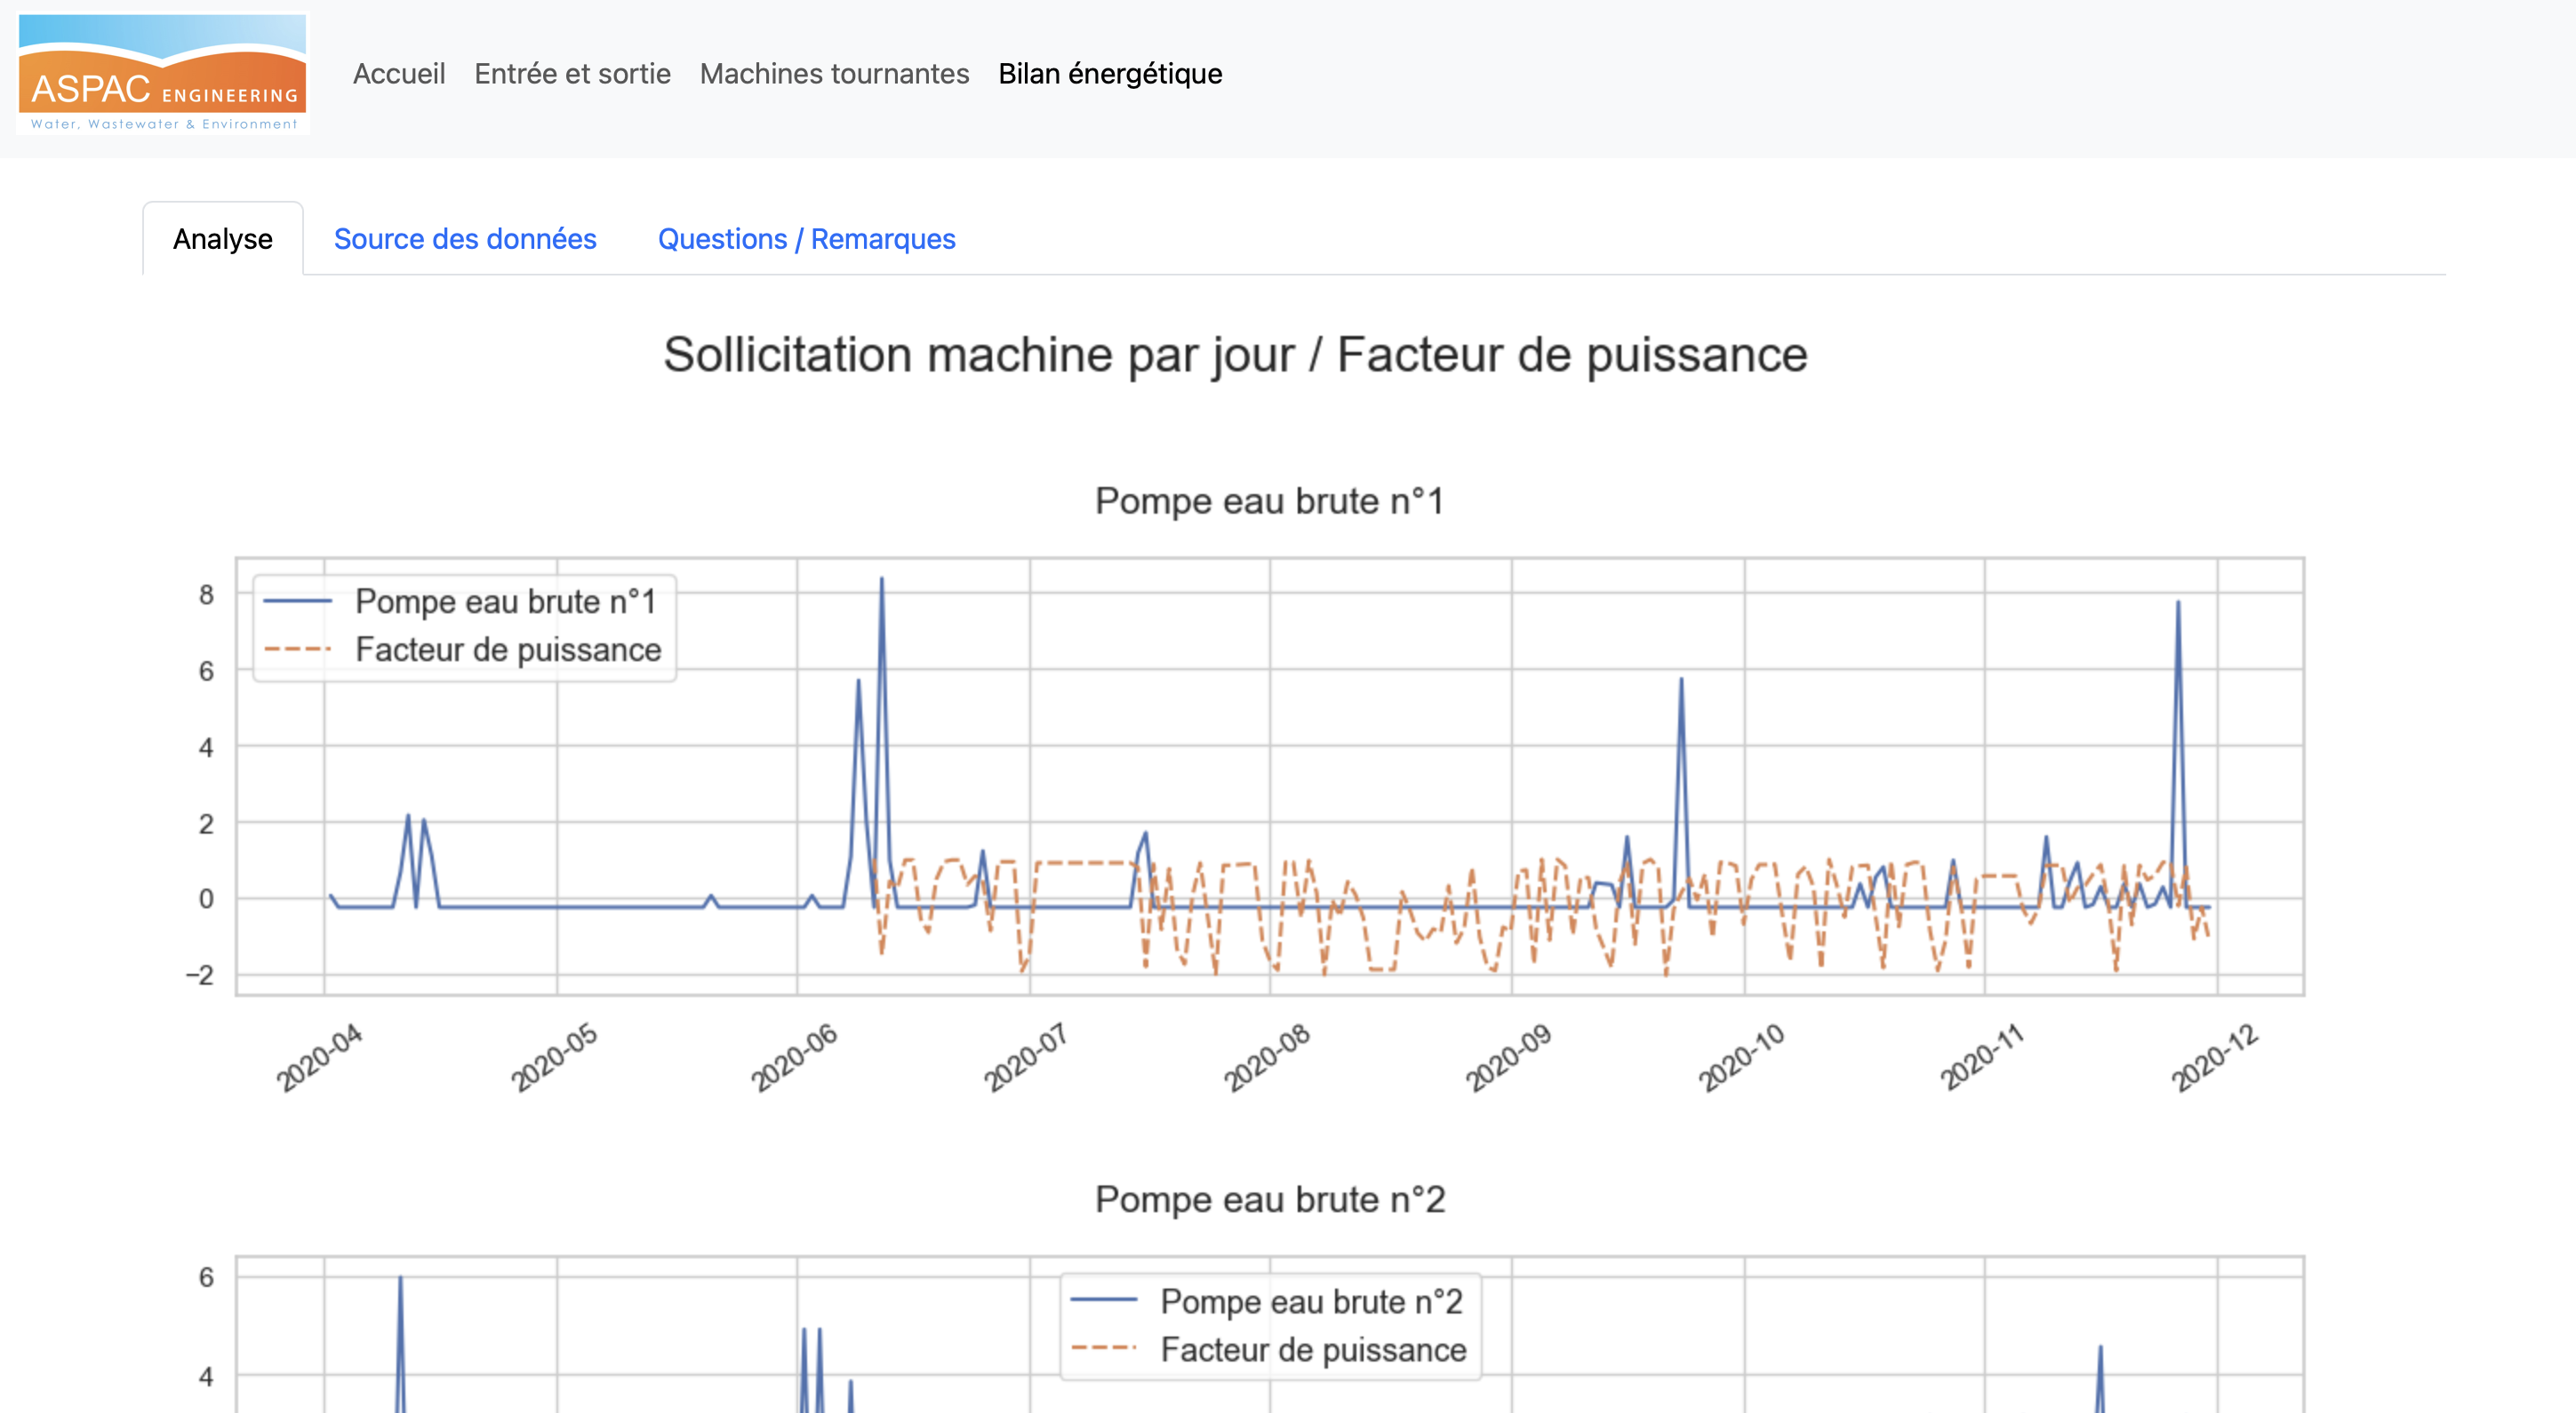This screenshot has height=1413, width=2576.
Task: Click the first chart title Pompe eau brute n°1
Action: [x=1269, y=500]
